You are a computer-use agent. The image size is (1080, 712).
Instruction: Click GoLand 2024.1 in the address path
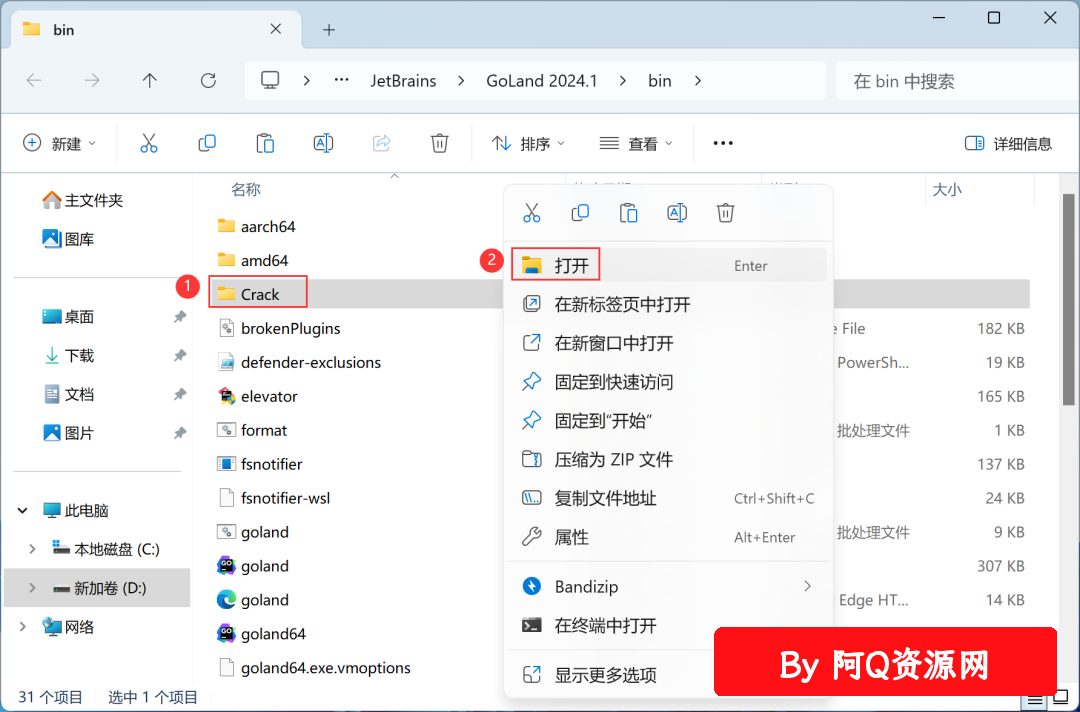[x=541, y=81]
